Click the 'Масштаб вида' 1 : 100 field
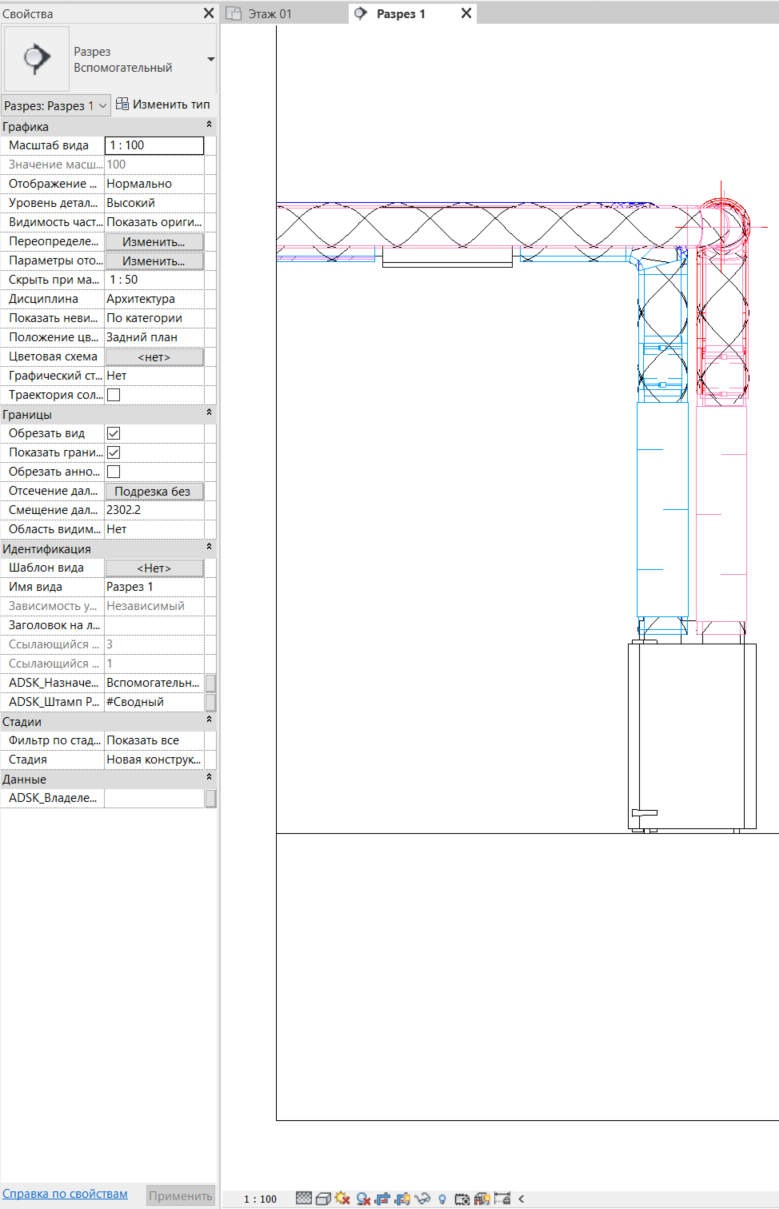The height and width of the screenshot is (1209, 779). pyautogui.click(x=154, y=146)
